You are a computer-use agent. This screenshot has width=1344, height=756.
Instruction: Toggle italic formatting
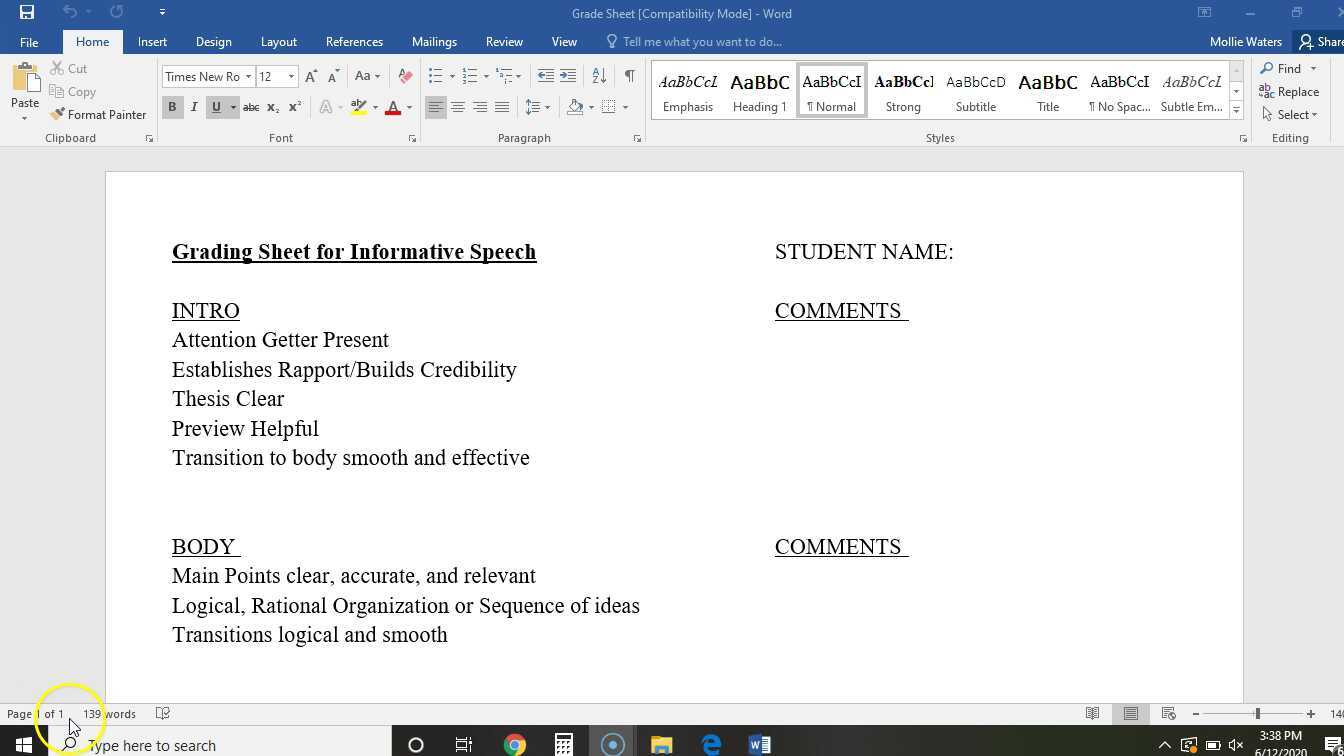[x=194, y=107]
